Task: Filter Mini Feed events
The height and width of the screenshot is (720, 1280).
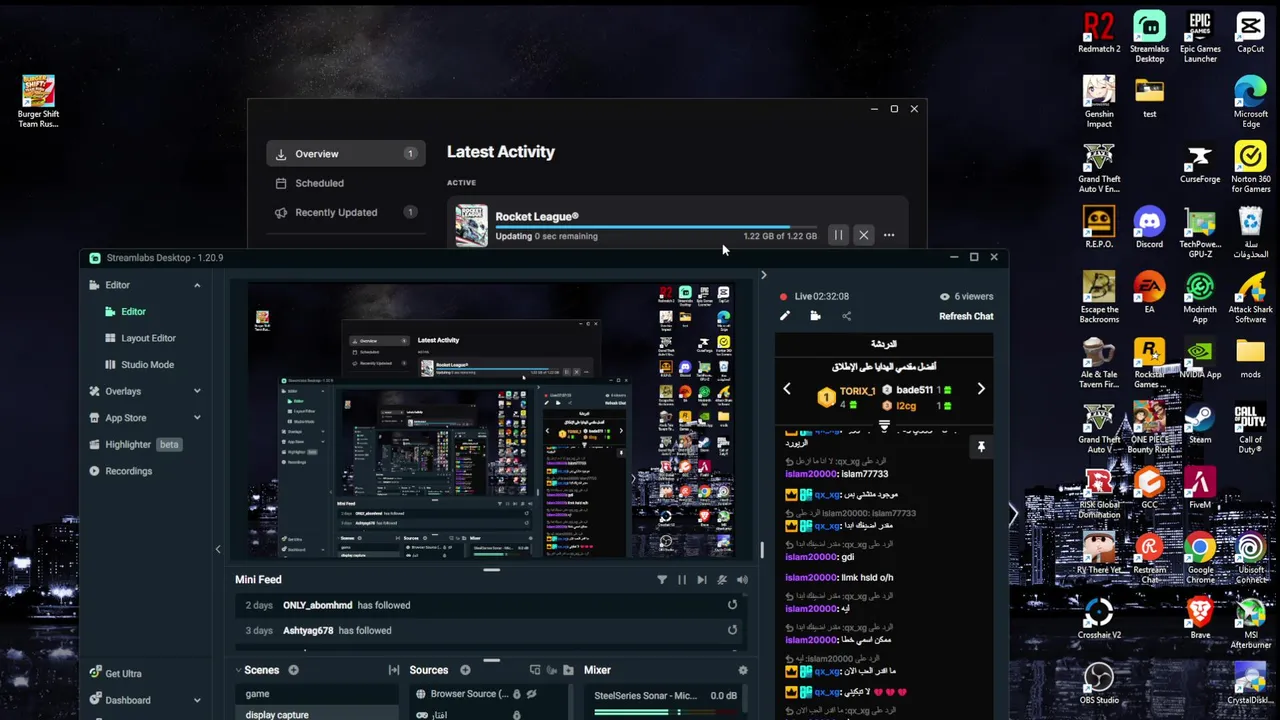Action: 662,580
